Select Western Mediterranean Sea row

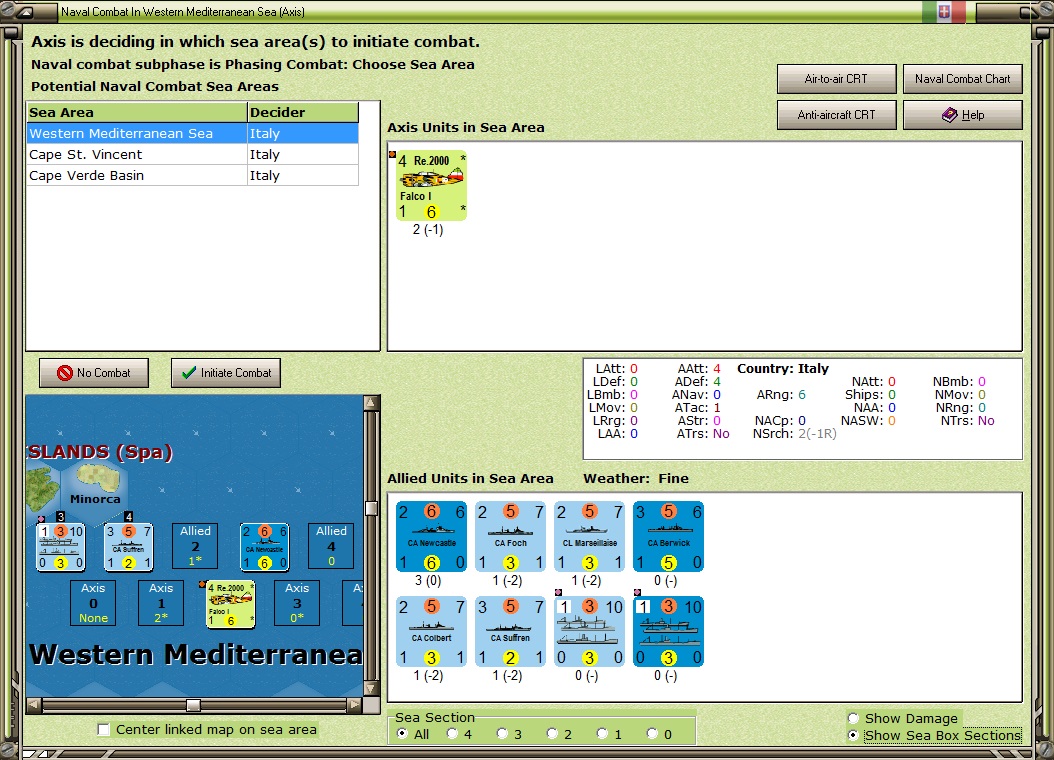(x=192, y=133)
